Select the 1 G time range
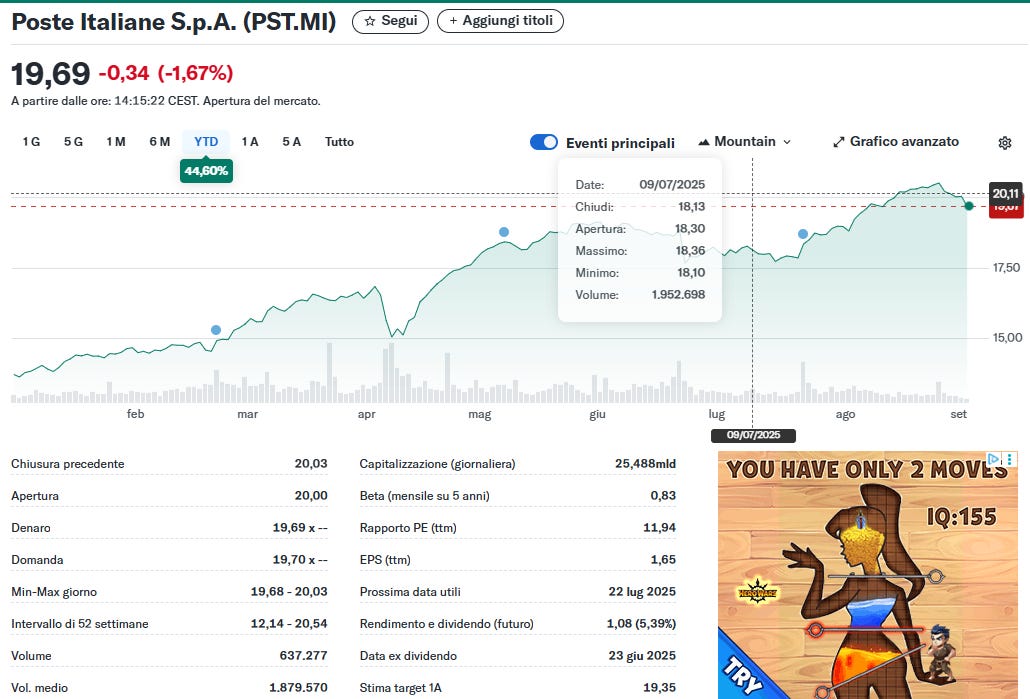Viewport: 1030px width, 699px height. point(32,142)
